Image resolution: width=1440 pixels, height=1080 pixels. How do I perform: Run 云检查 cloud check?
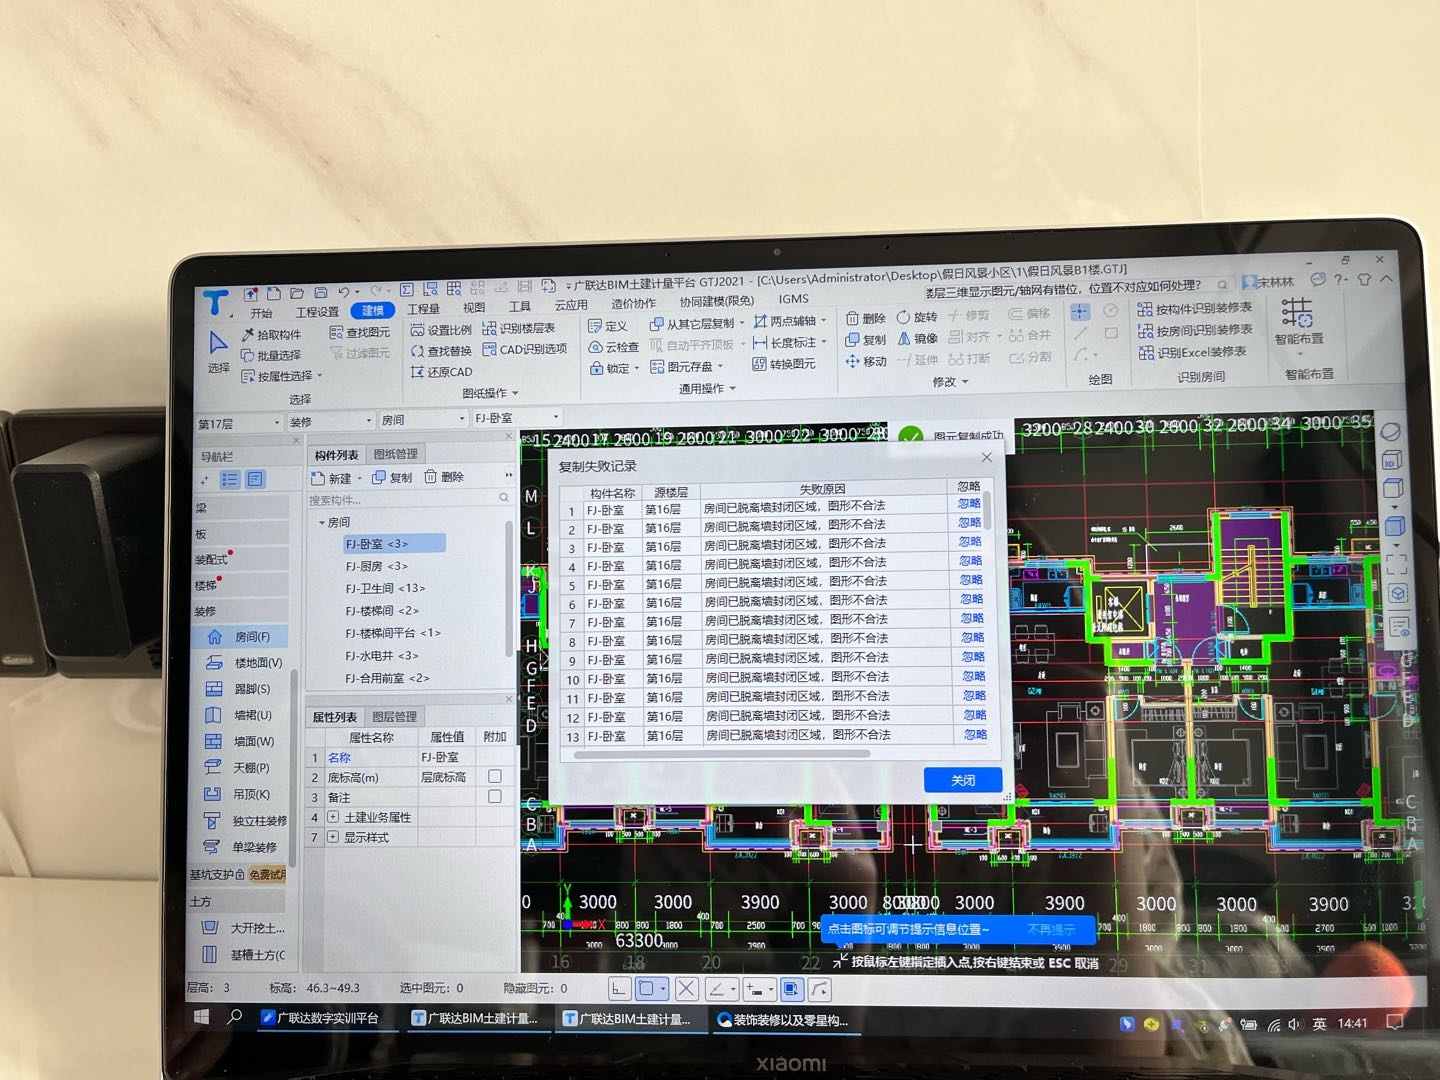pos(614,347)
